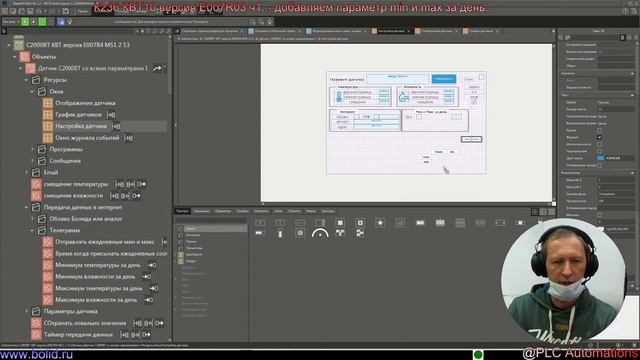
Task: Toggle checkbox below the text color property
Action: (x=599, y=165)
